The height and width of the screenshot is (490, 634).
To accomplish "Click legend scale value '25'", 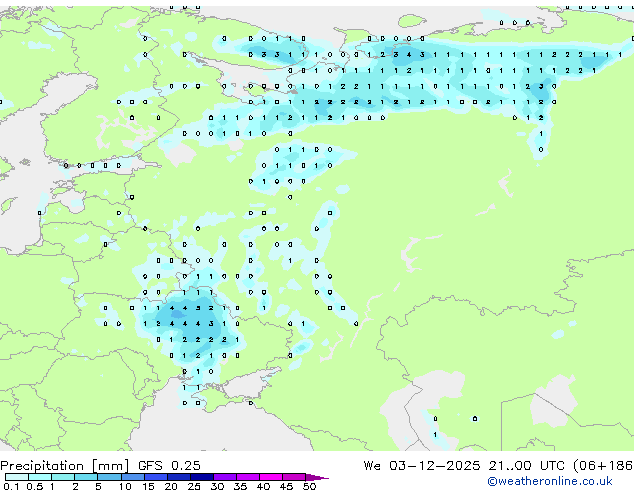I will click(x=194, y=486).
